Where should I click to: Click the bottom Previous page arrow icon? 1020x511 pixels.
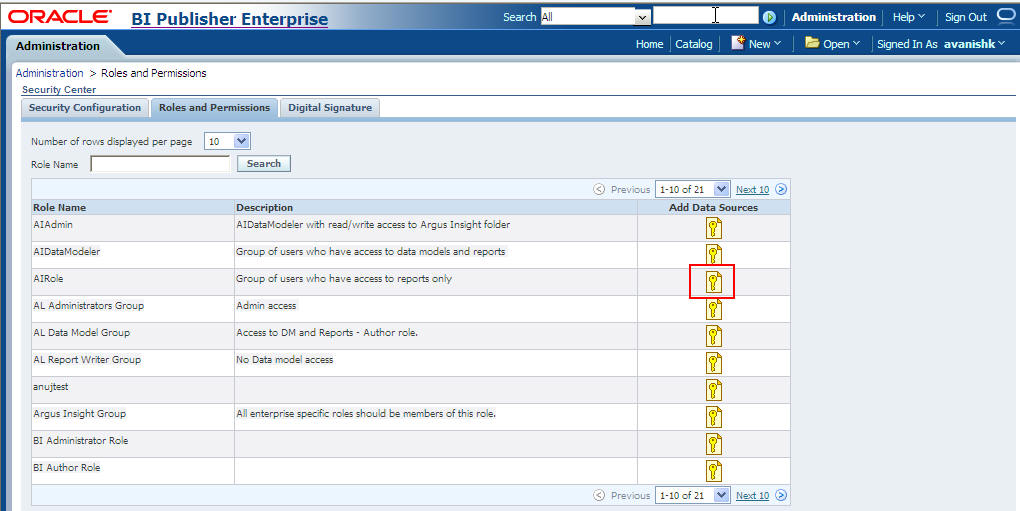[x=599, y=495]
